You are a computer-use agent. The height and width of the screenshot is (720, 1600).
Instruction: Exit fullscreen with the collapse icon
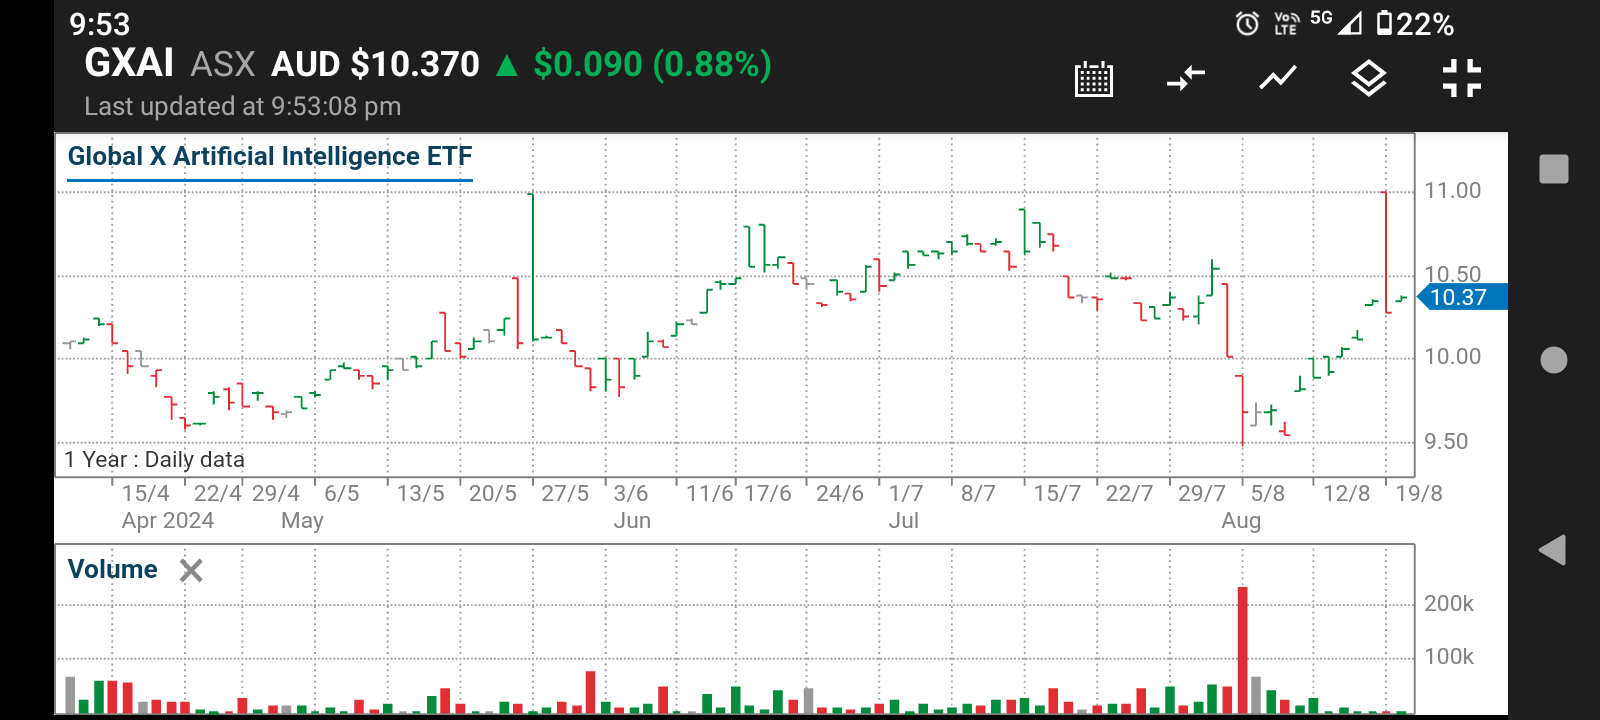click(1462, 78)
